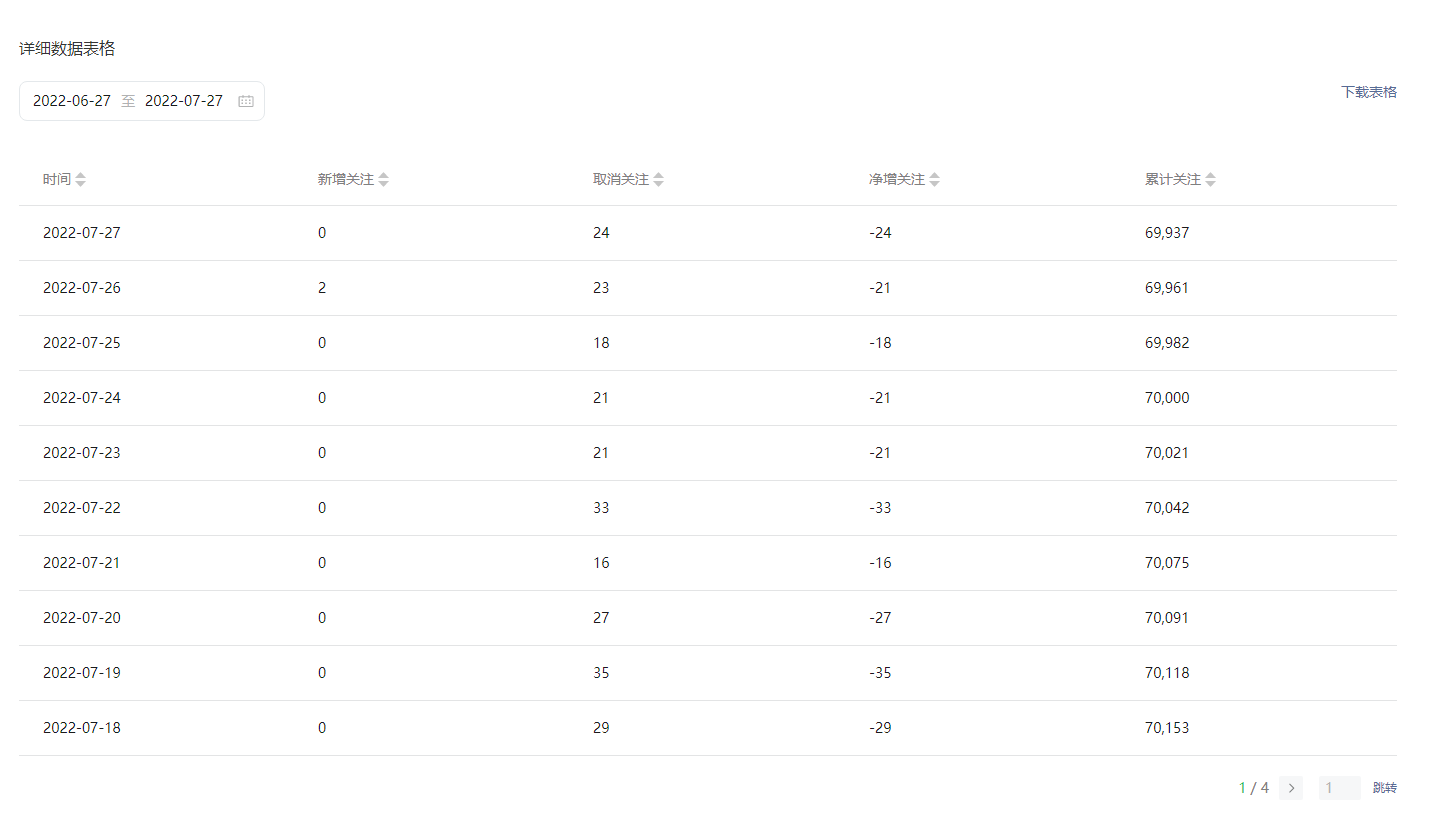1434x832 pixels.
Task: Click the 累计关注 column header label
Action: (1173, 180)
